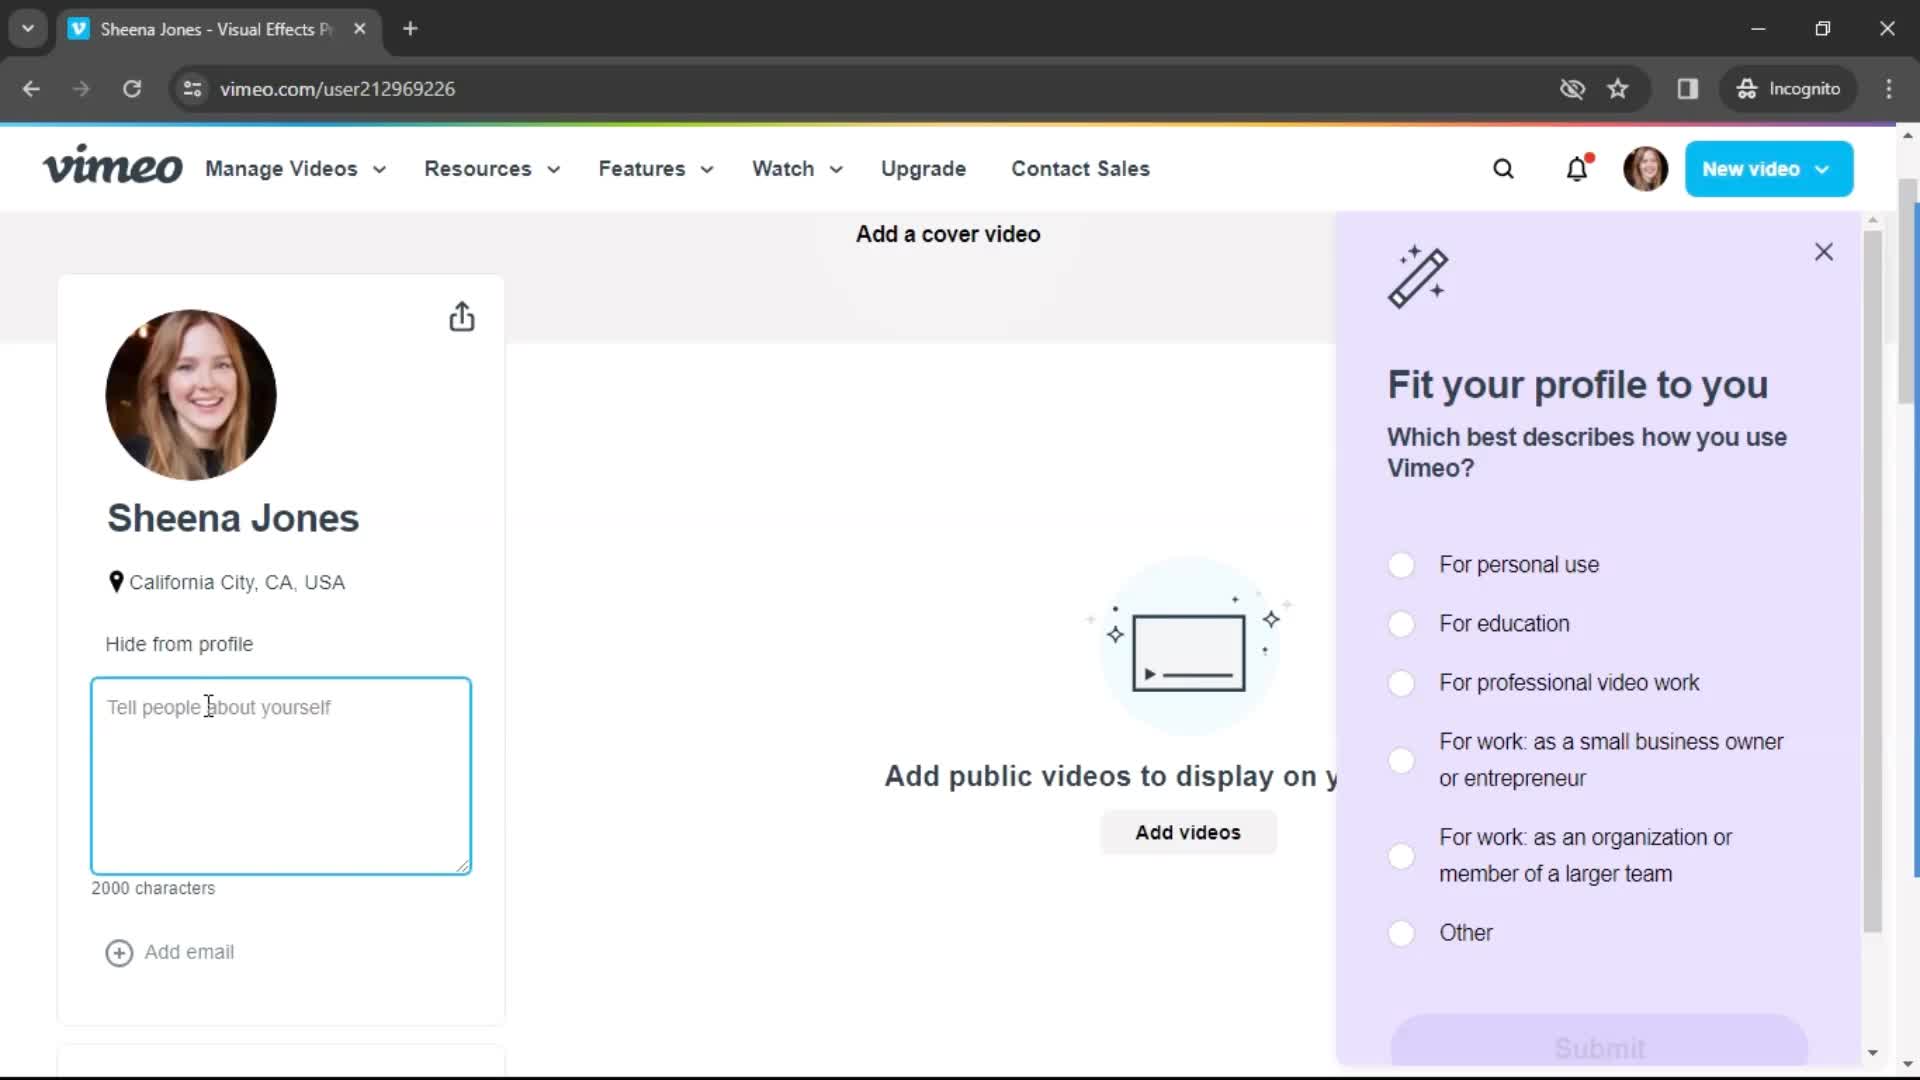
Task: Open the New video dropdown
Action: click(1768, 169)
